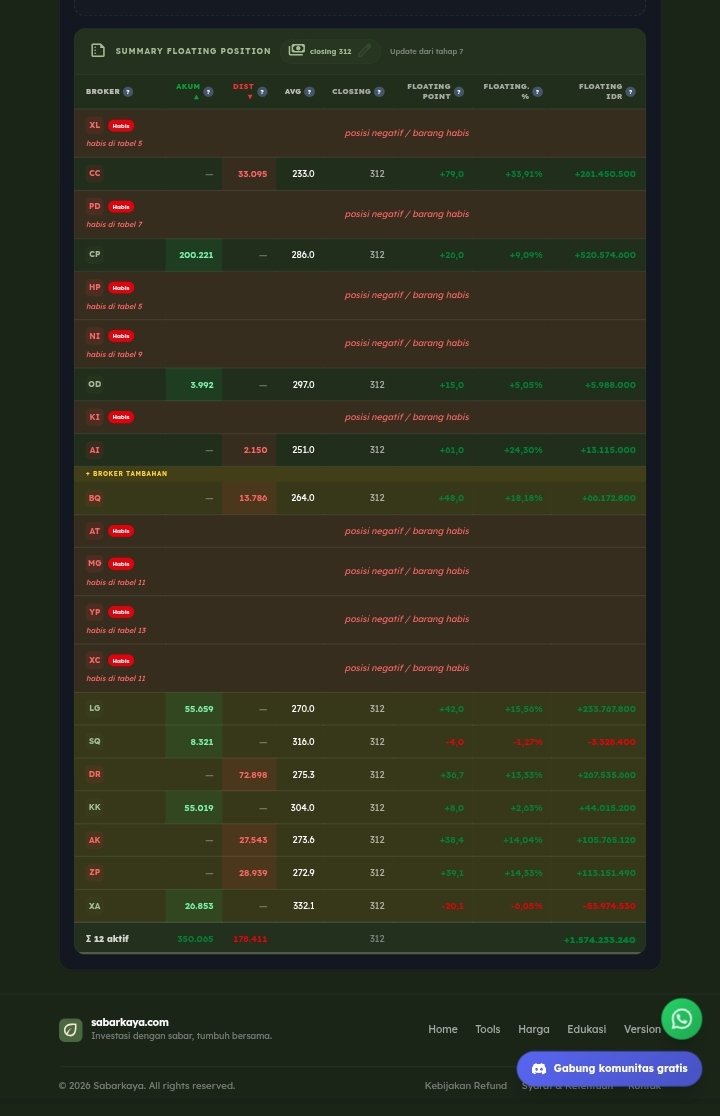Image resolution: width=720 pixels, height=1116 pixels.
Task: Open help tooltip next to DIST header
Action: tap(263, 92)
